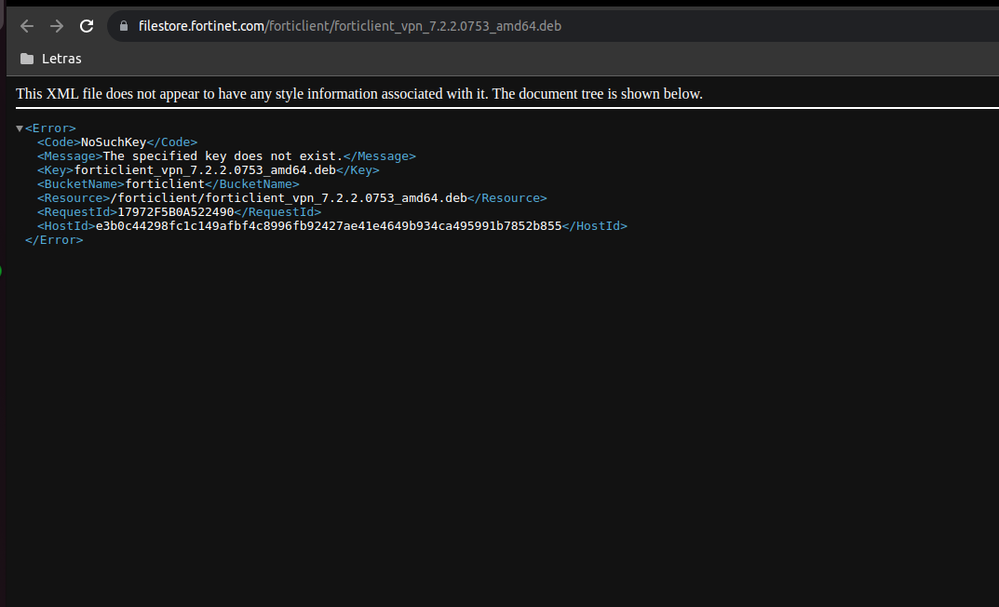Click the Resource path line
Viewport: 999px width, 607px height.
(x=288, y=199)
